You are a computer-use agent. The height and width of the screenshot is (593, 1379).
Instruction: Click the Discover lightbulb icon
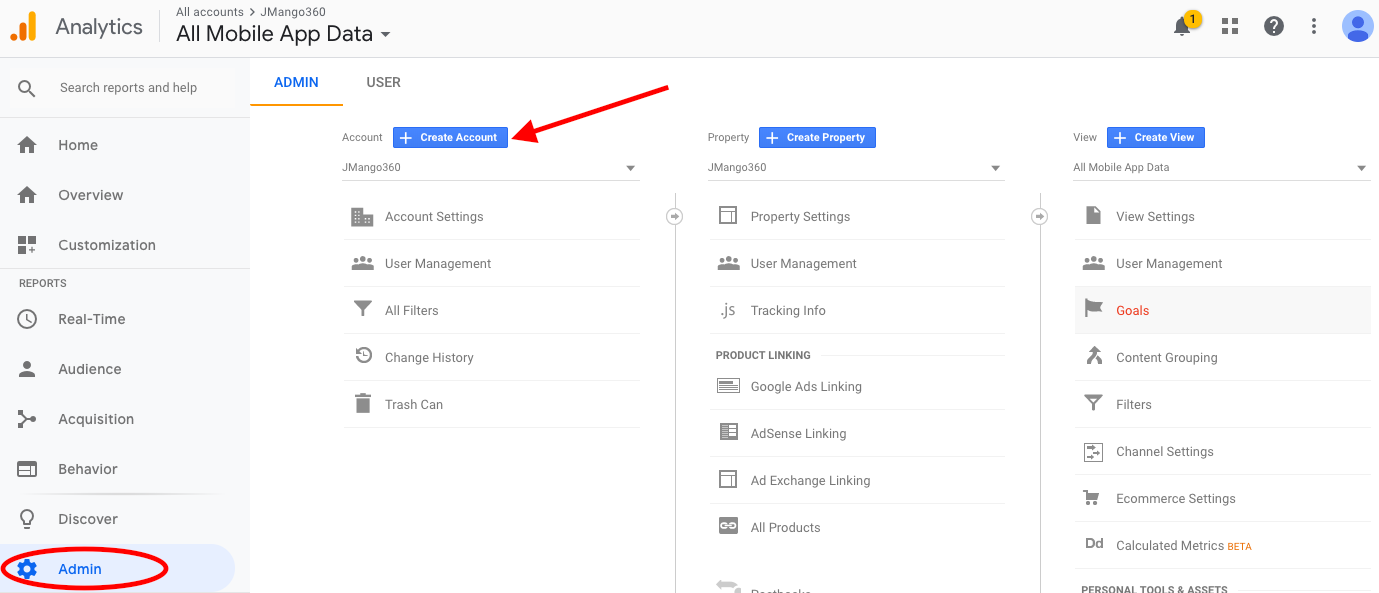click(x=27, y=519)
